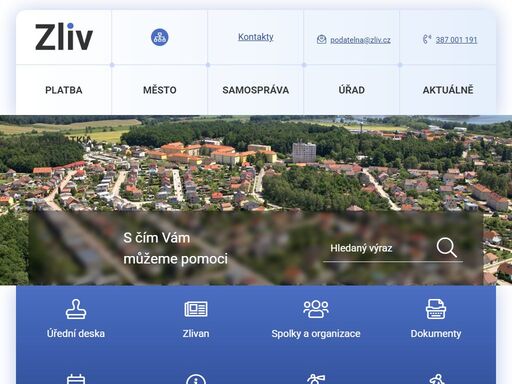
Task: Click the stamp icon for Úřední deska
Action: (76, 309)
